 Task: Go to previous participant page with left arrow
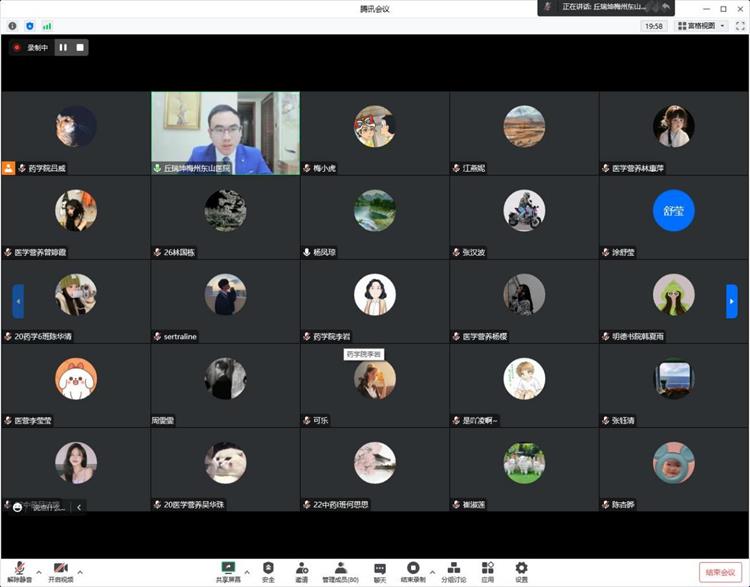click(x=18, y=301)
